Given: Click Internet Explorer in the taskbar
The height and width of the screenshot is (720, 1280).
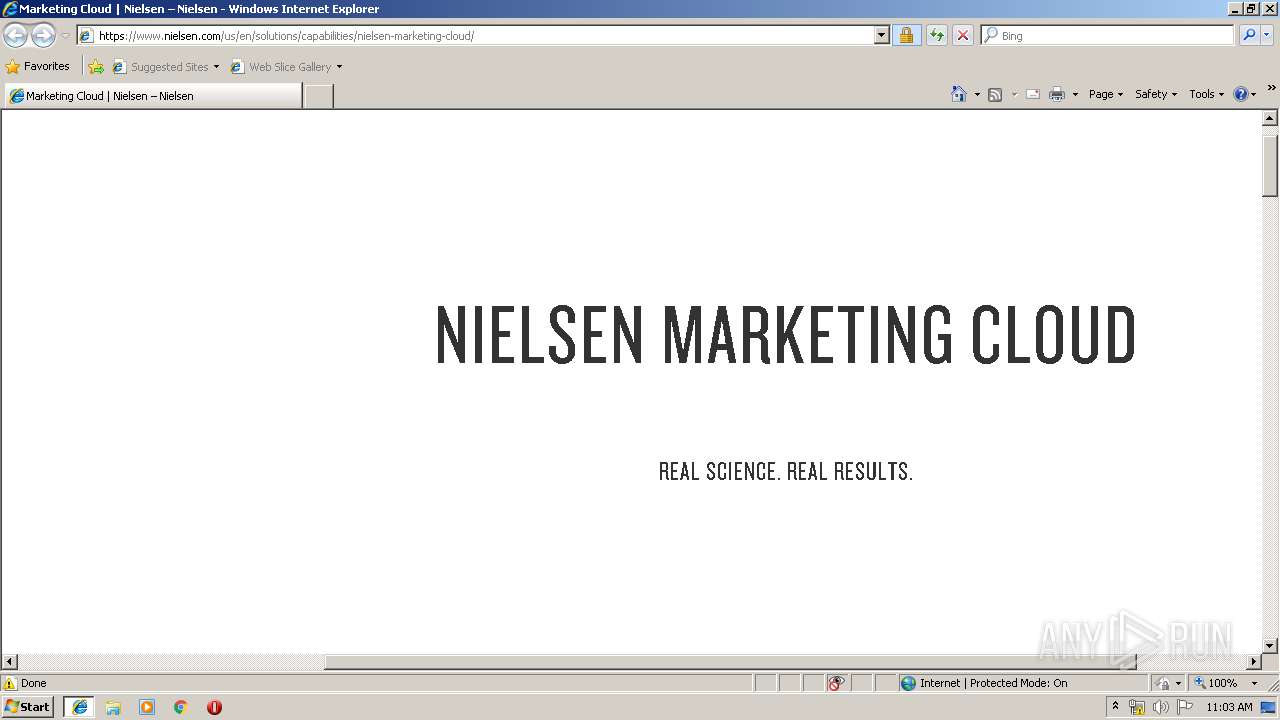Looking at the screenshot, I should click(80, 707).
